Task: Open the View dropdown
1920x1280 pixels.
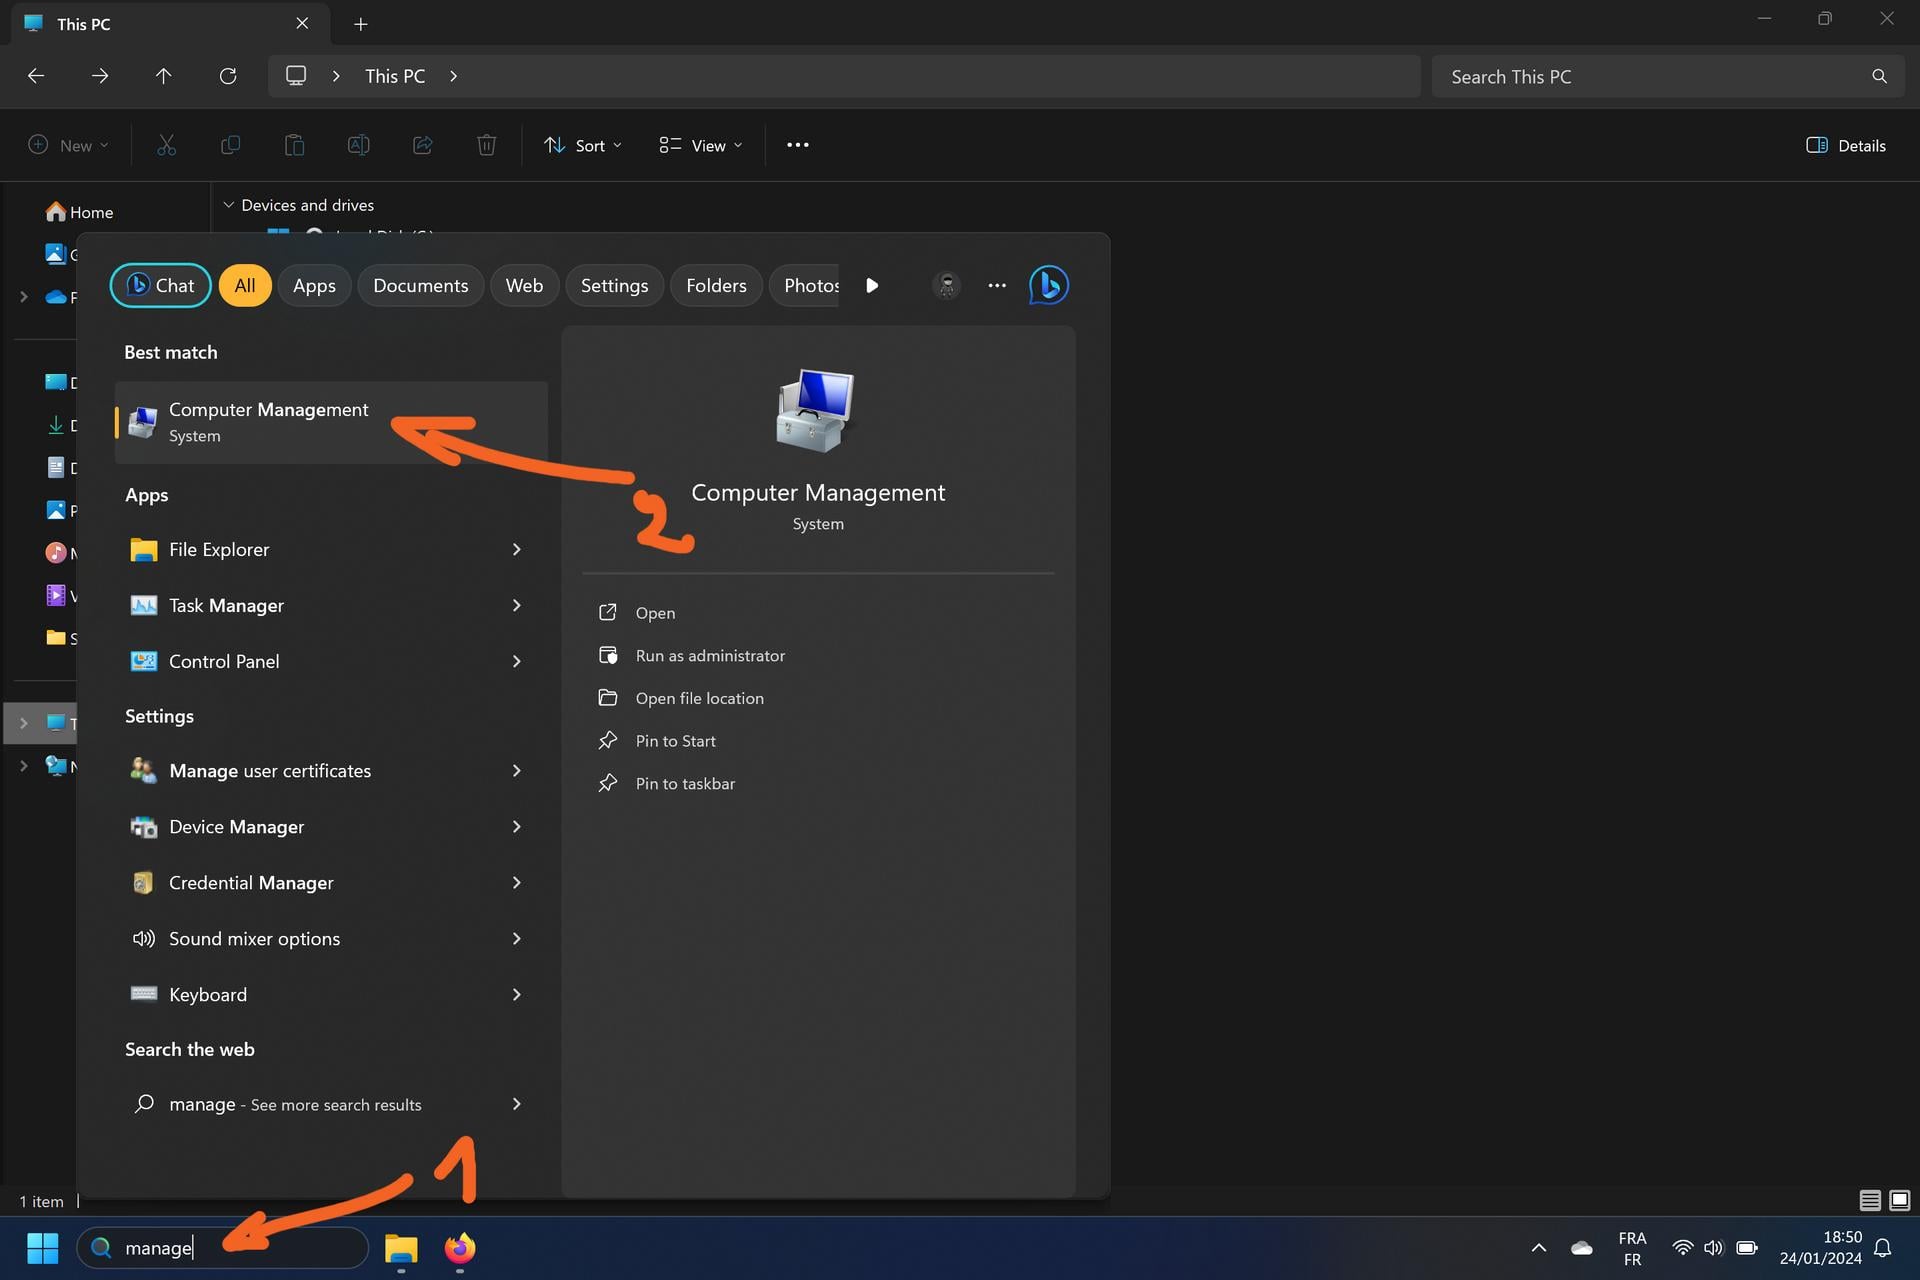Action: pyautogui.click(x=701, y=145)
